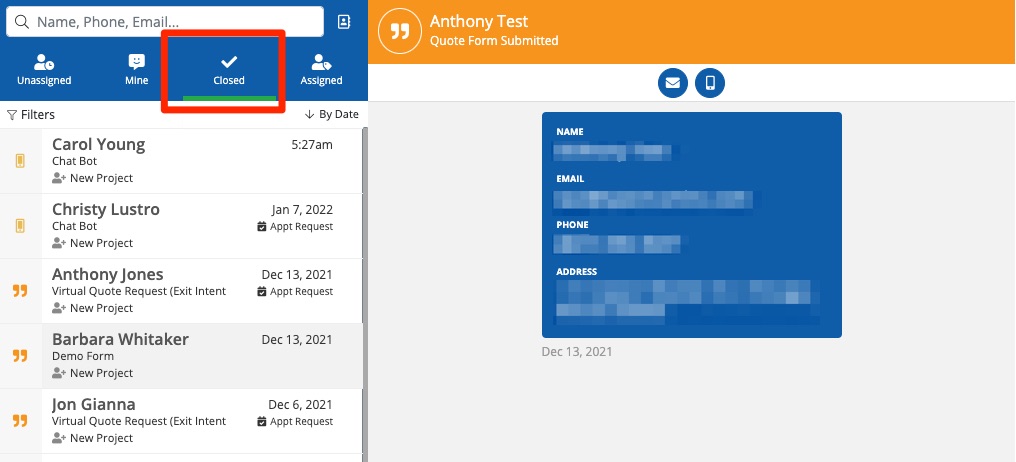Click the mobile phone icon button
This screenshot has width=1016, height=462.
(x=710, y=83)
